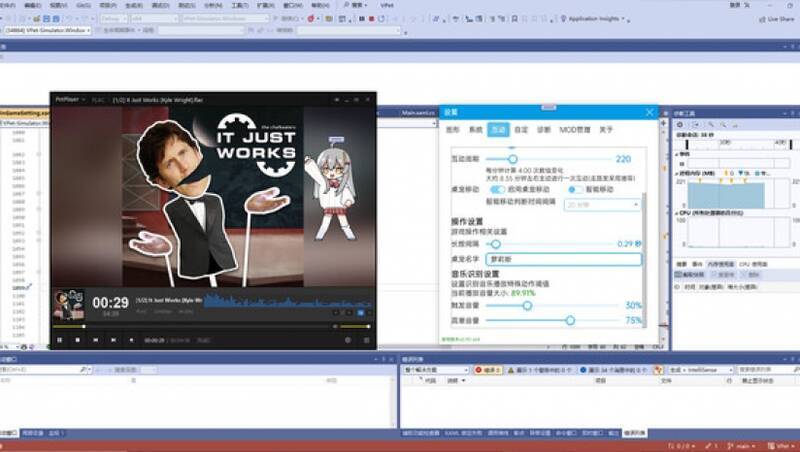Image resolution: width=800 pixels, height=452 pixels.
Task: Click the PotPlayer settings gear icon
Action: tap(349, 340)
